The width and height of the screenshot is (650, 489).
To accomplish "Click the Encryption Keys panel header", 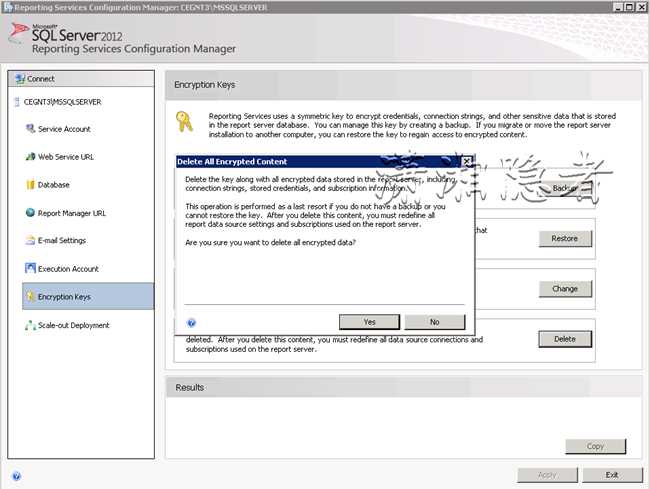I will 403,85.
